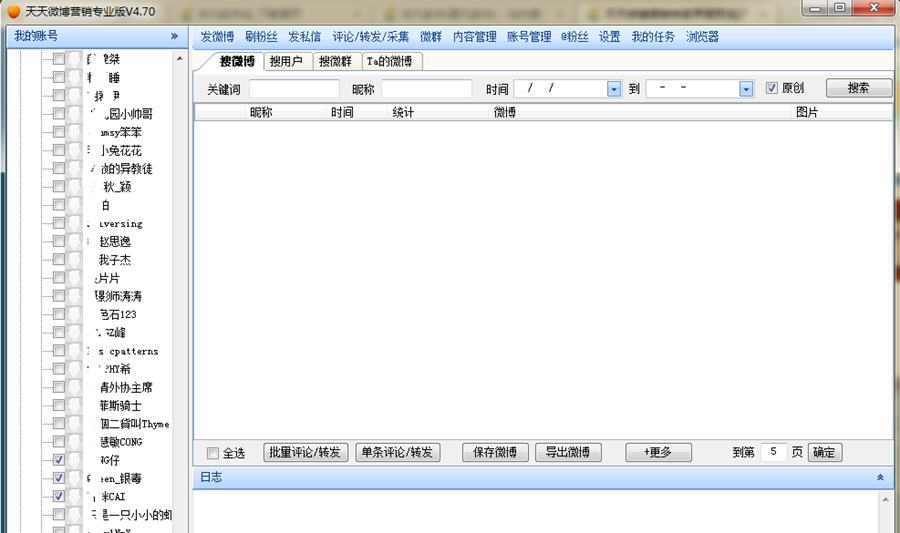Open the 账号管理 menu

[x=529, y=36]
